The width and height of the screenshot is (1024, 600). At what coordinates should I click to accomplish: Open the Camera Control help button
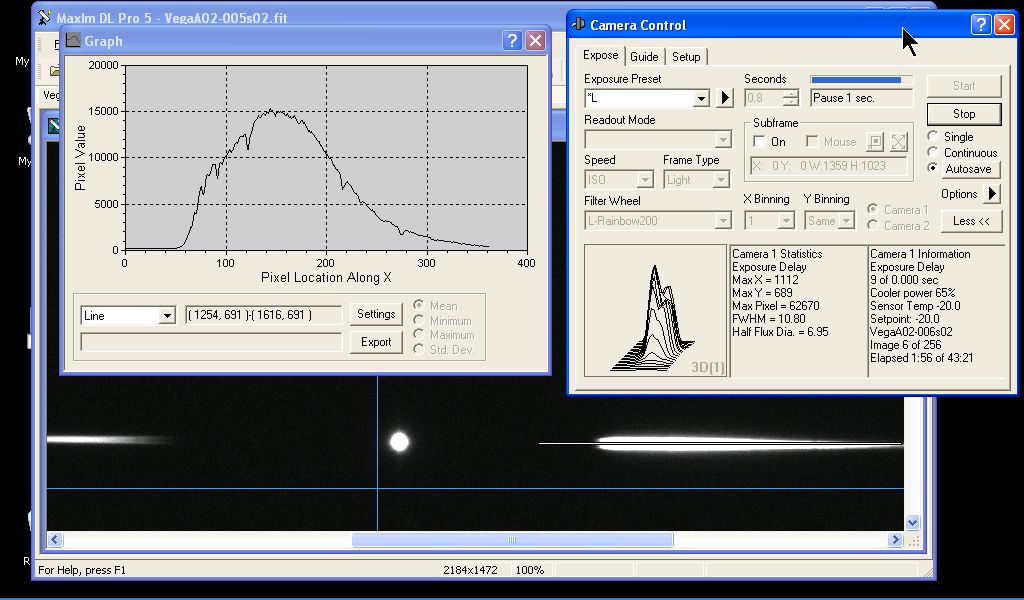(x=981, y=25)
